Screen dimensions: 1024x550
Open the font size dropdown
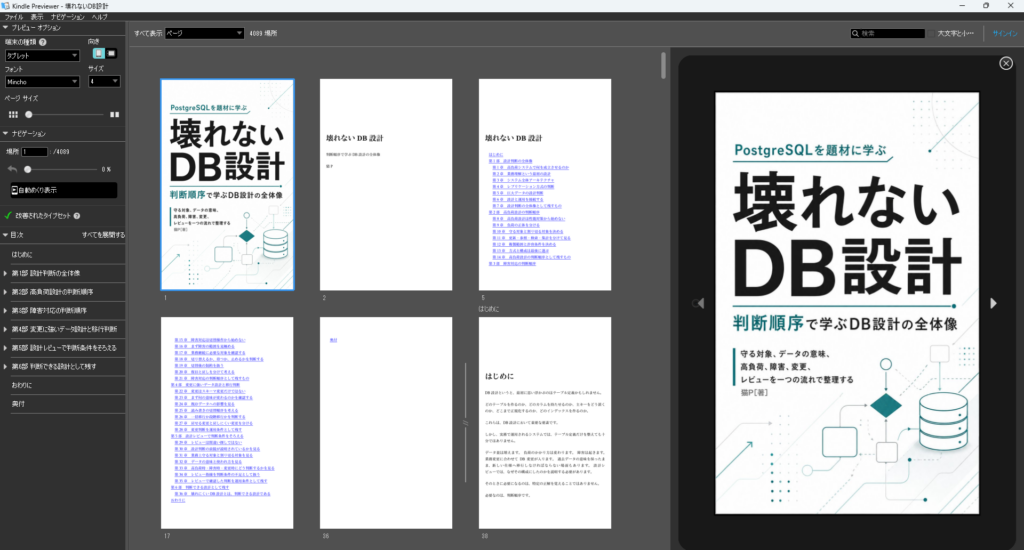(104, 82)
